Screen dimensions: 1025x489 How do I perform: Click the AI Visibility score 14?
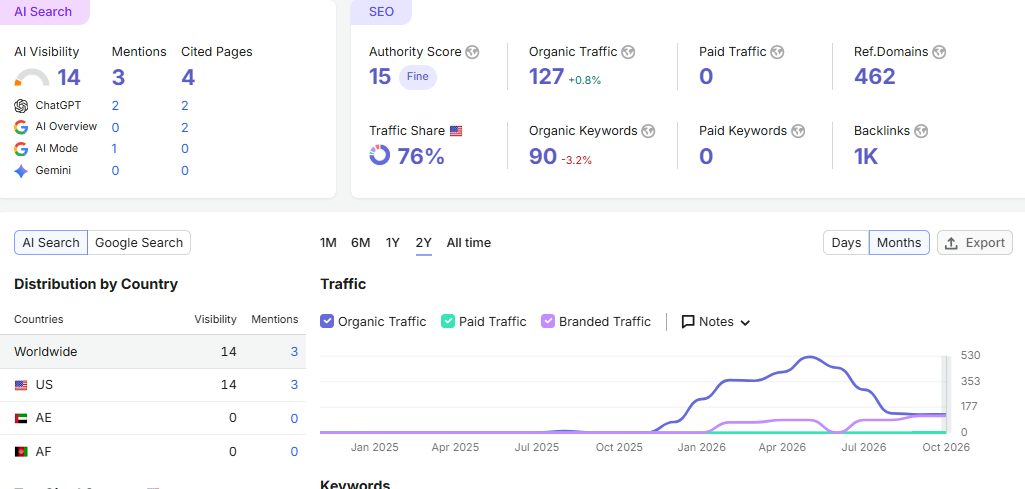(69, 78)
